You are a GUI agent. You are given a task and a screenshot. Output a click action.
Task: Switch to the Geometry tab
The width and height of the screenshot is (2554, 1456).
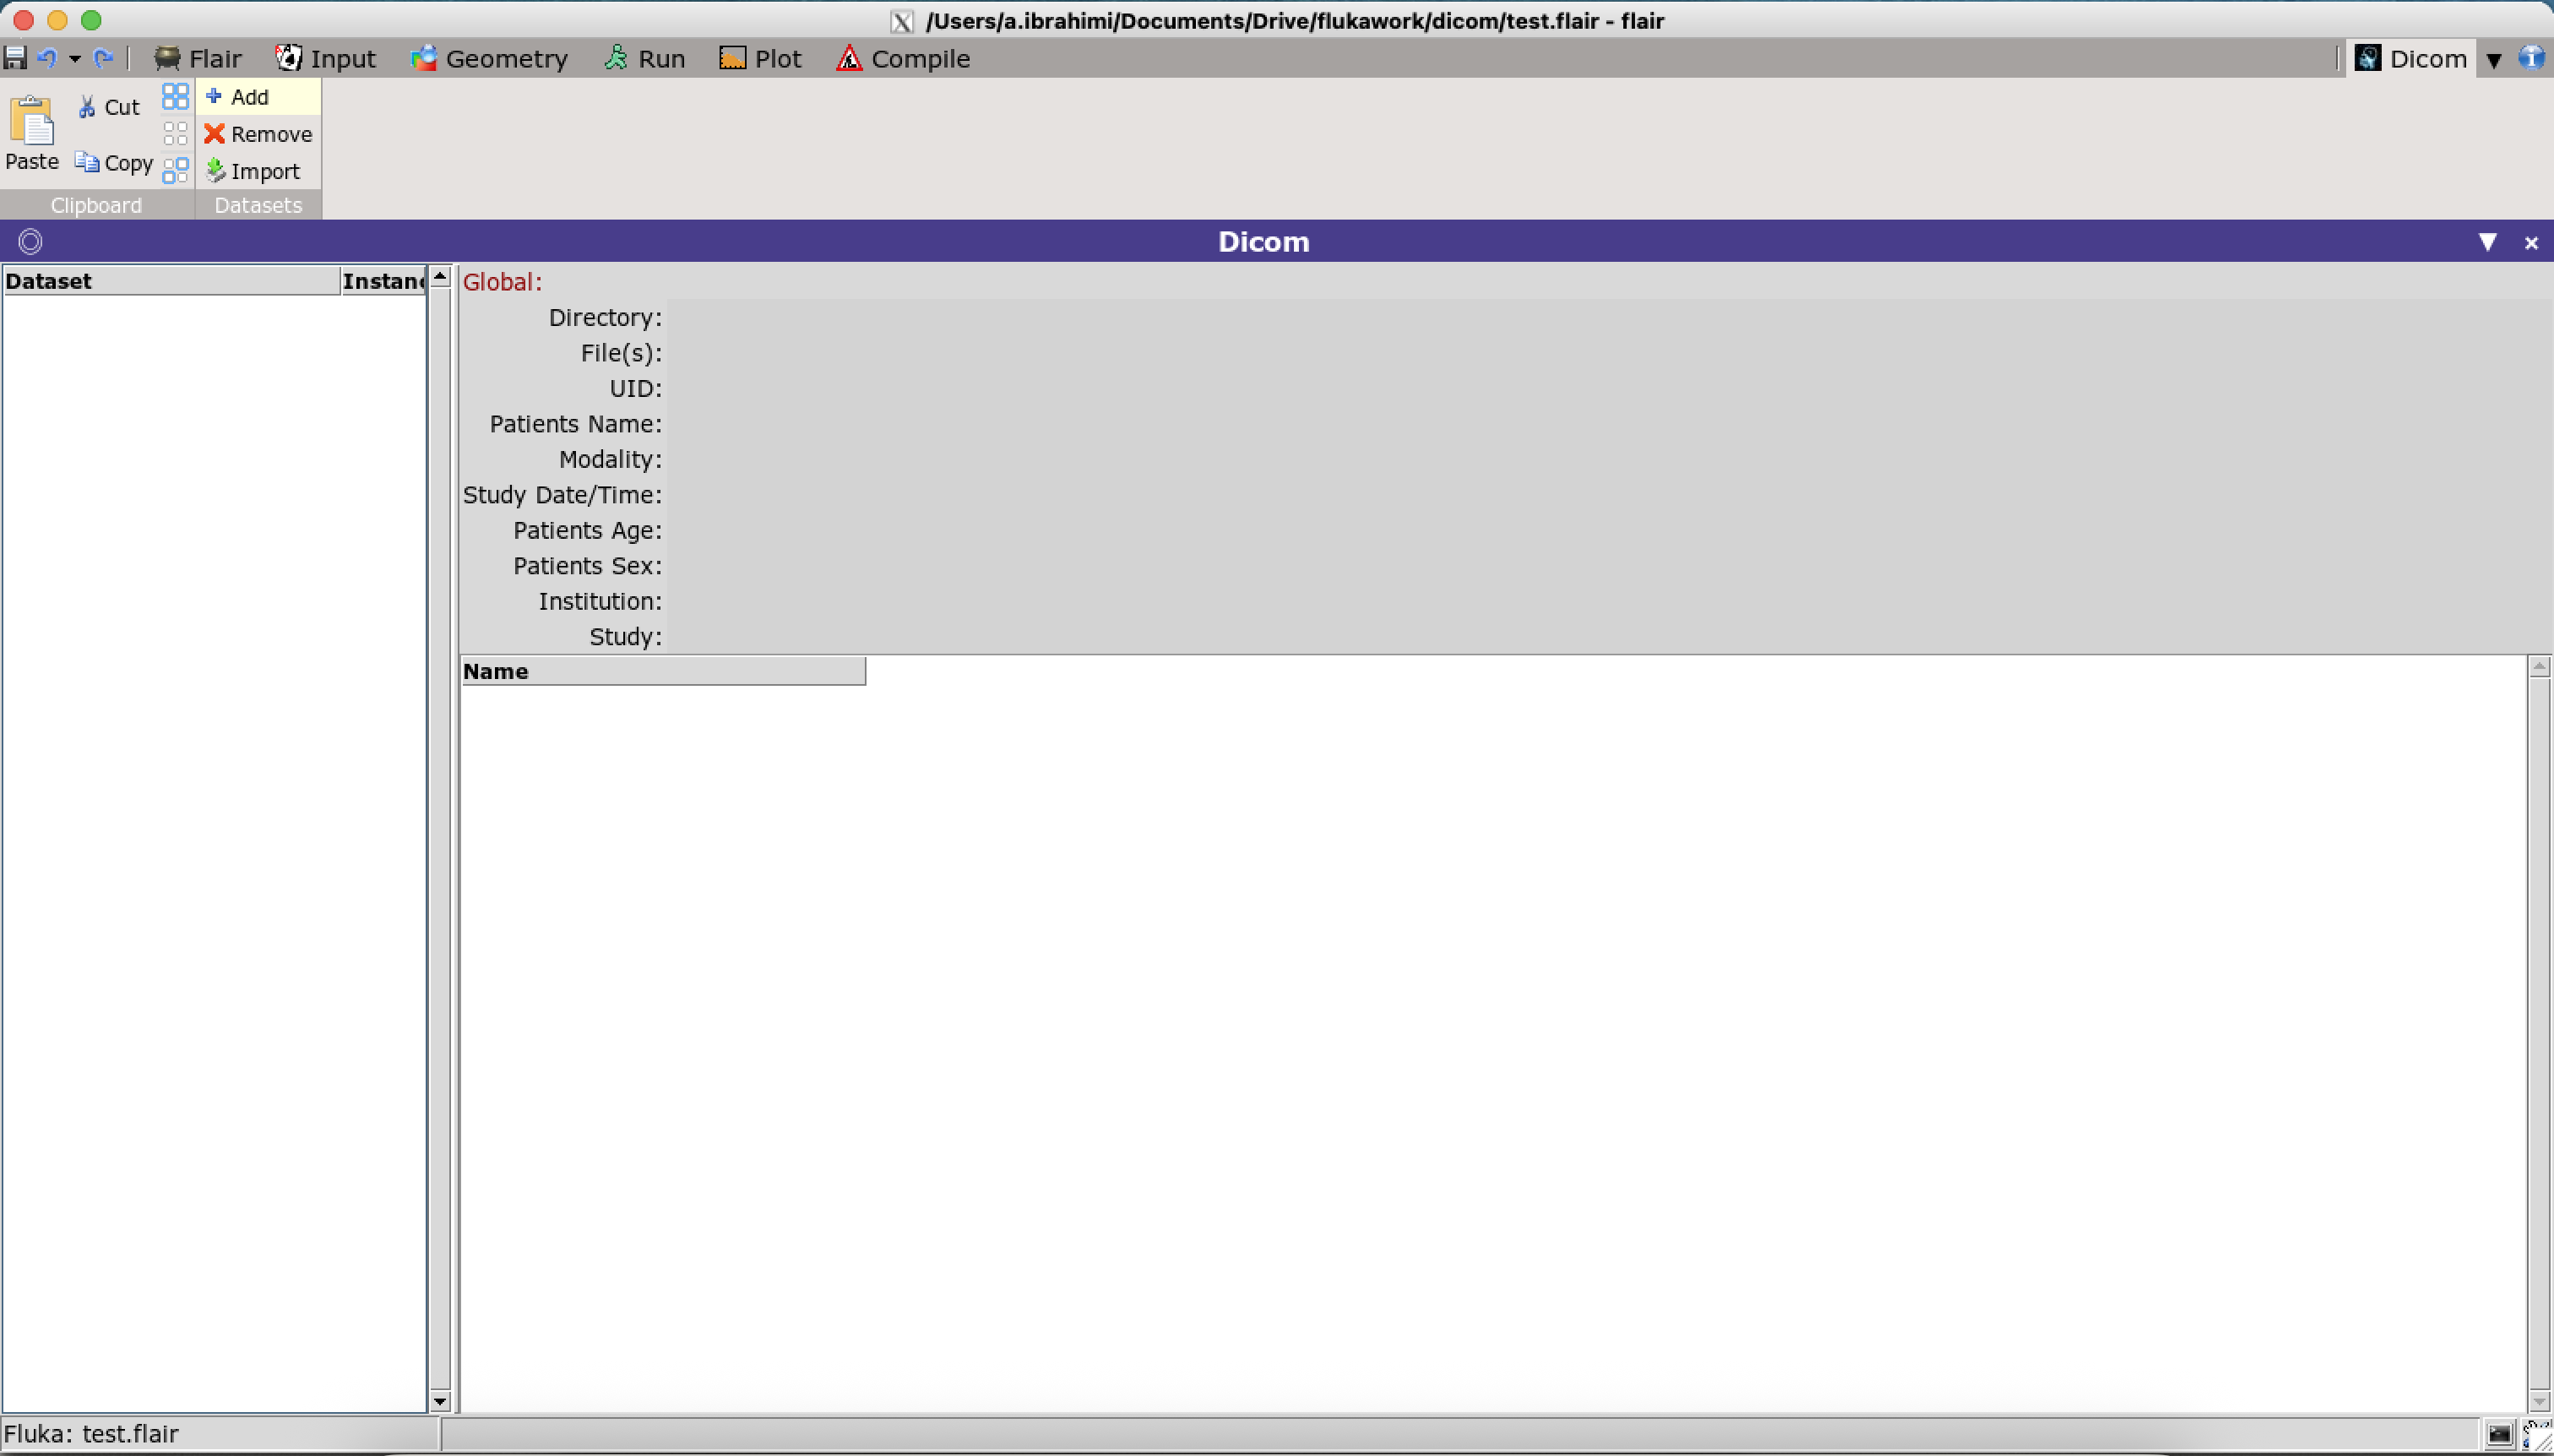pos(489,59)
